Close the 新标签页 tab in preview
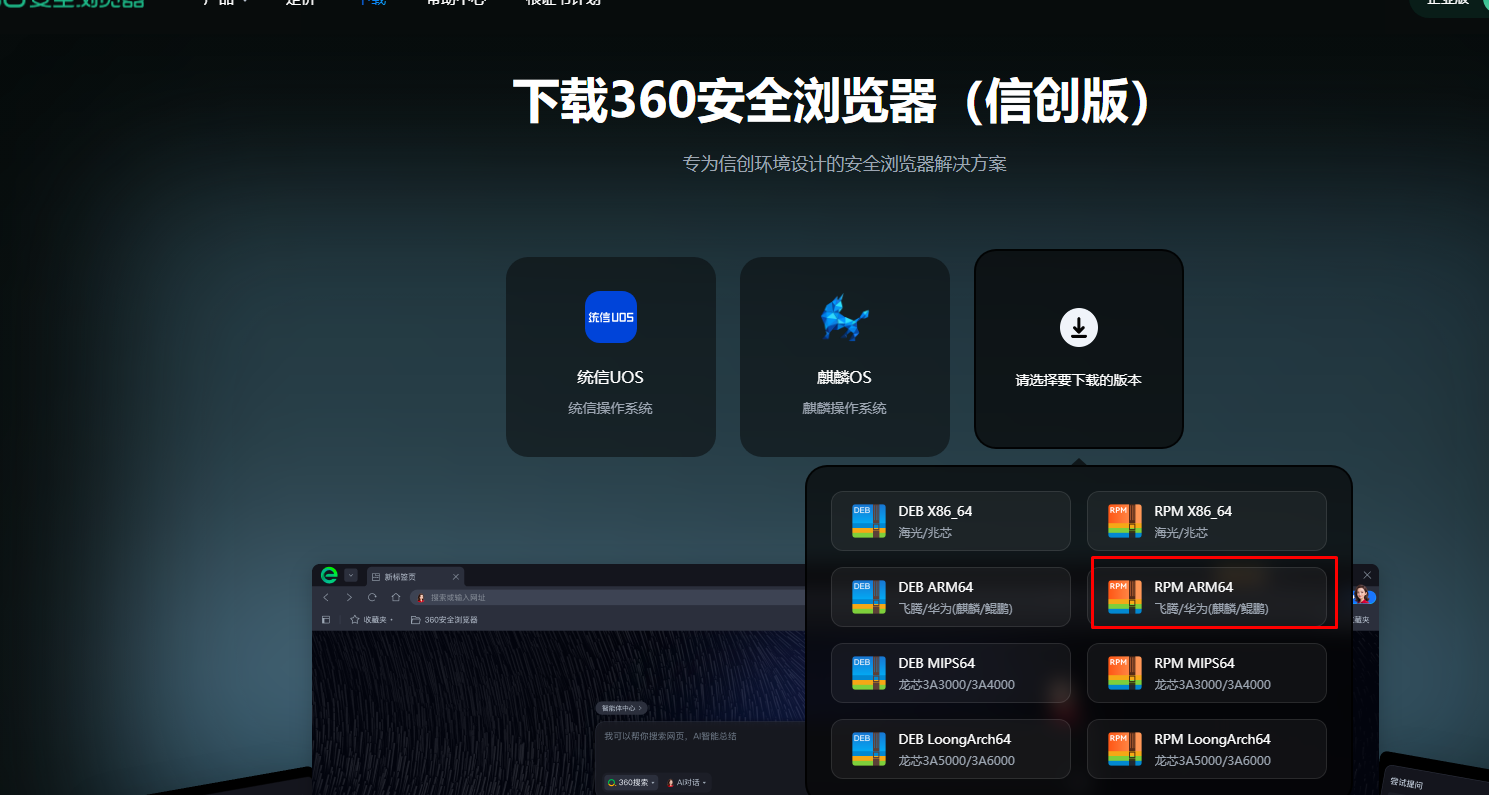 (x=456, y=577)
